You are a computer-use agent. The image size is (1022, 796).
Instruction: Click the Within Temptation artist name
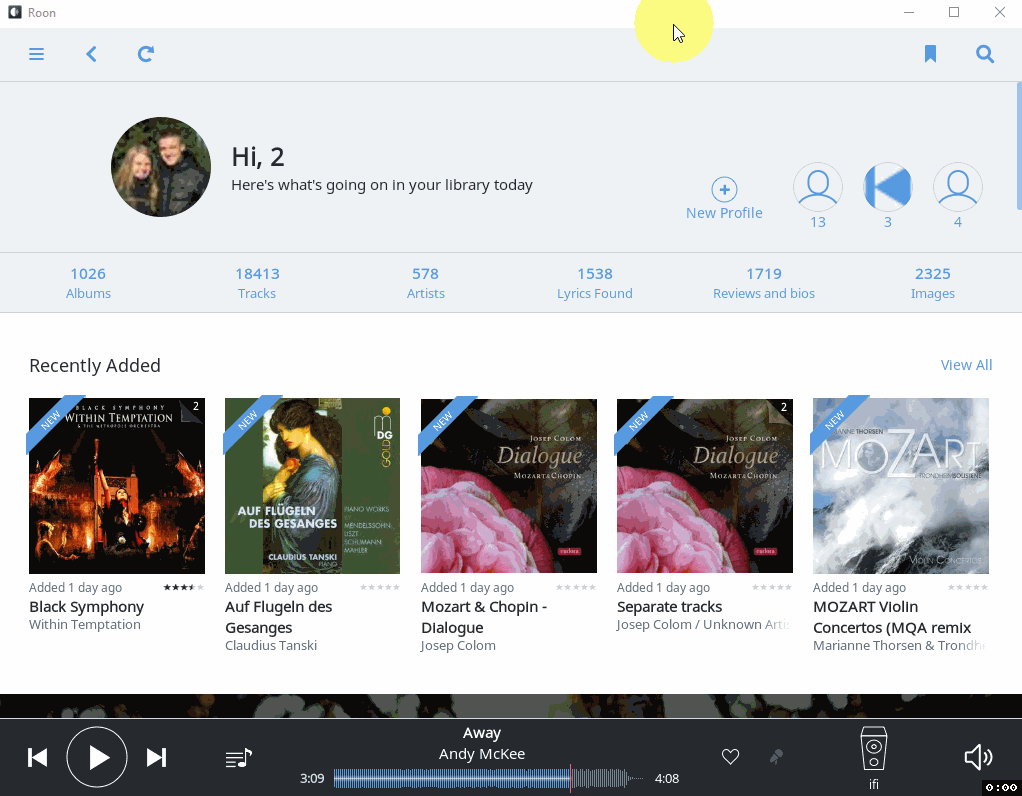(x=85, y=625)
